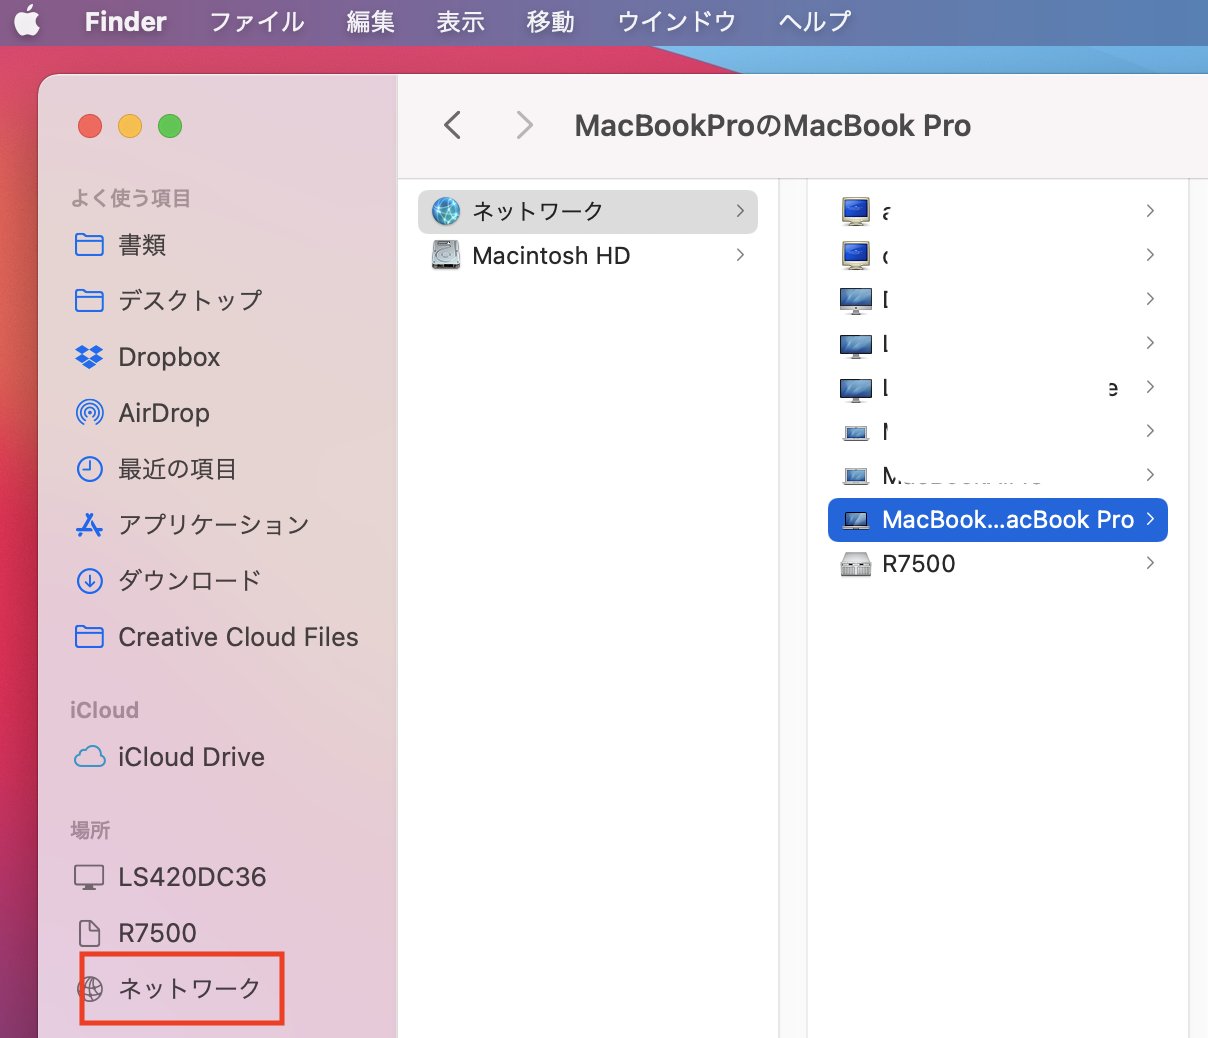Viewport: 1208px width, 1038px height.
Task: Select MacBook...acBook Pro highlighted row
Action: [x=997, y=520]
